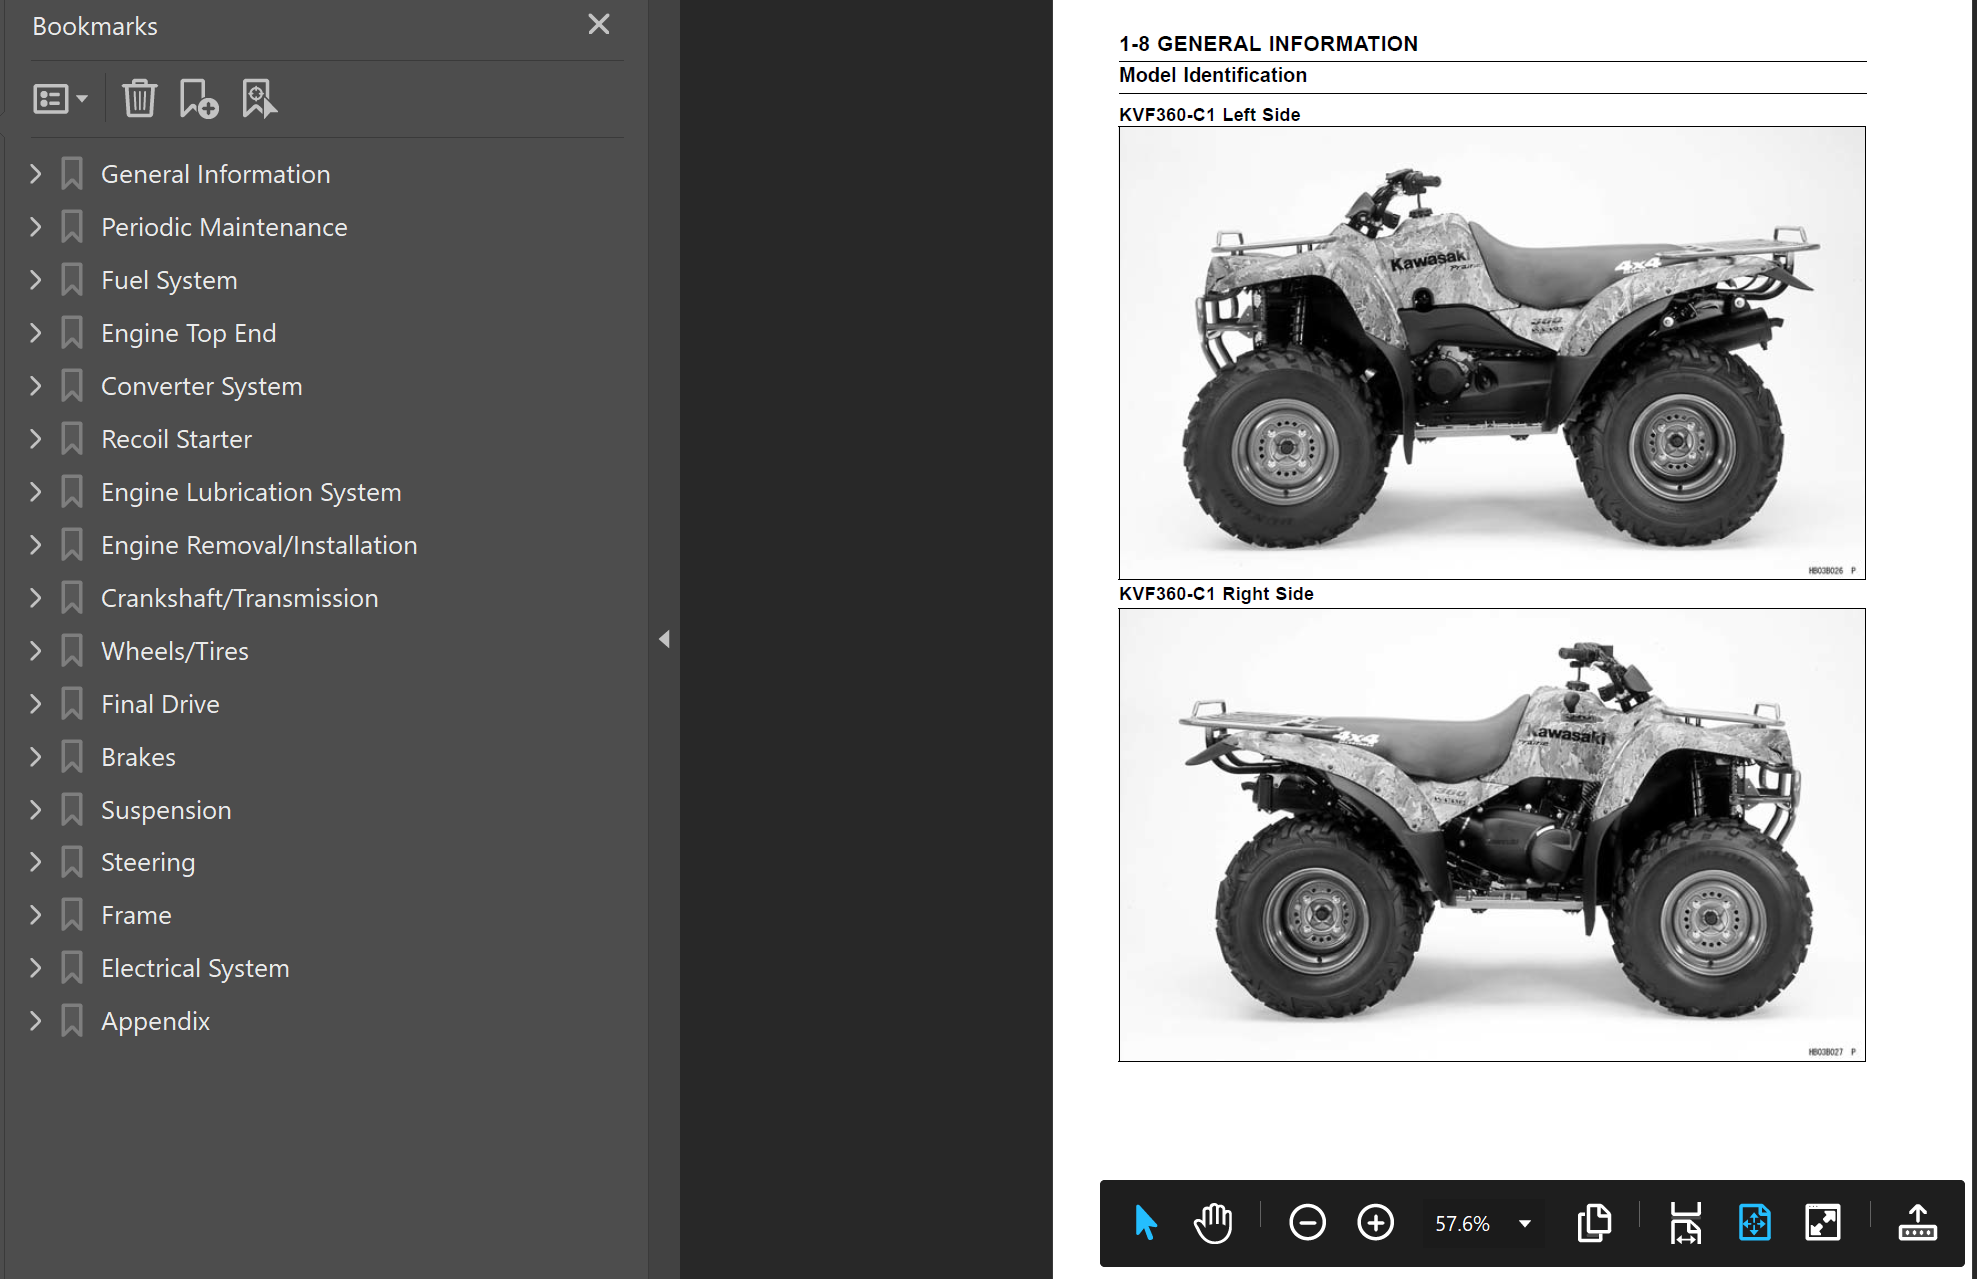1977x1279 pixels.
Task: Activate the selection arrow tool
Action: (x=1146, y=1222)
